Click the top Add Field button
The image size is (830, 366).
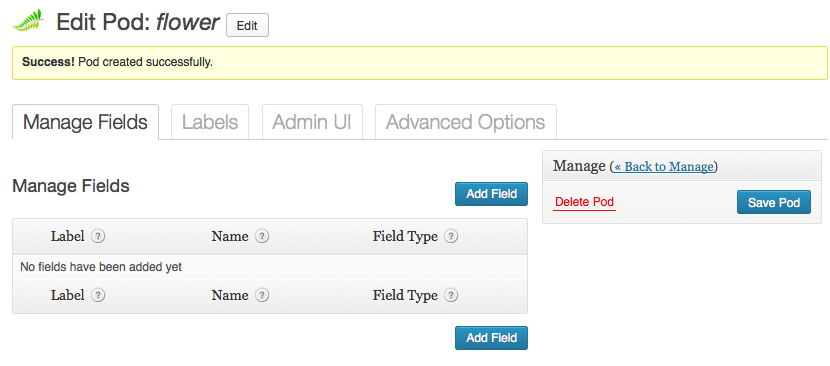click(x=491, y=194)
